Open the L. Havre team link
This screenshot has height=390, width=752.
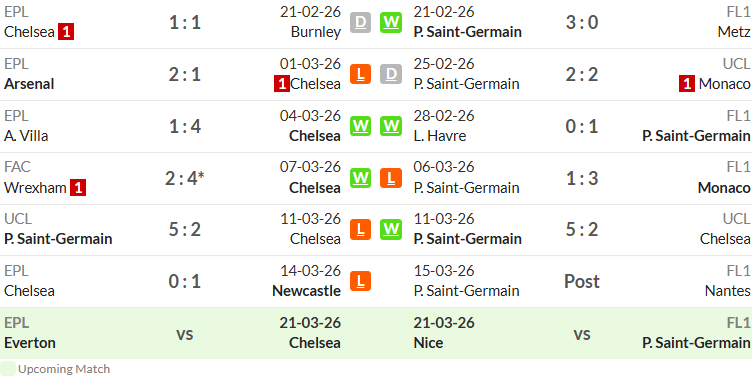coord(440,136)
